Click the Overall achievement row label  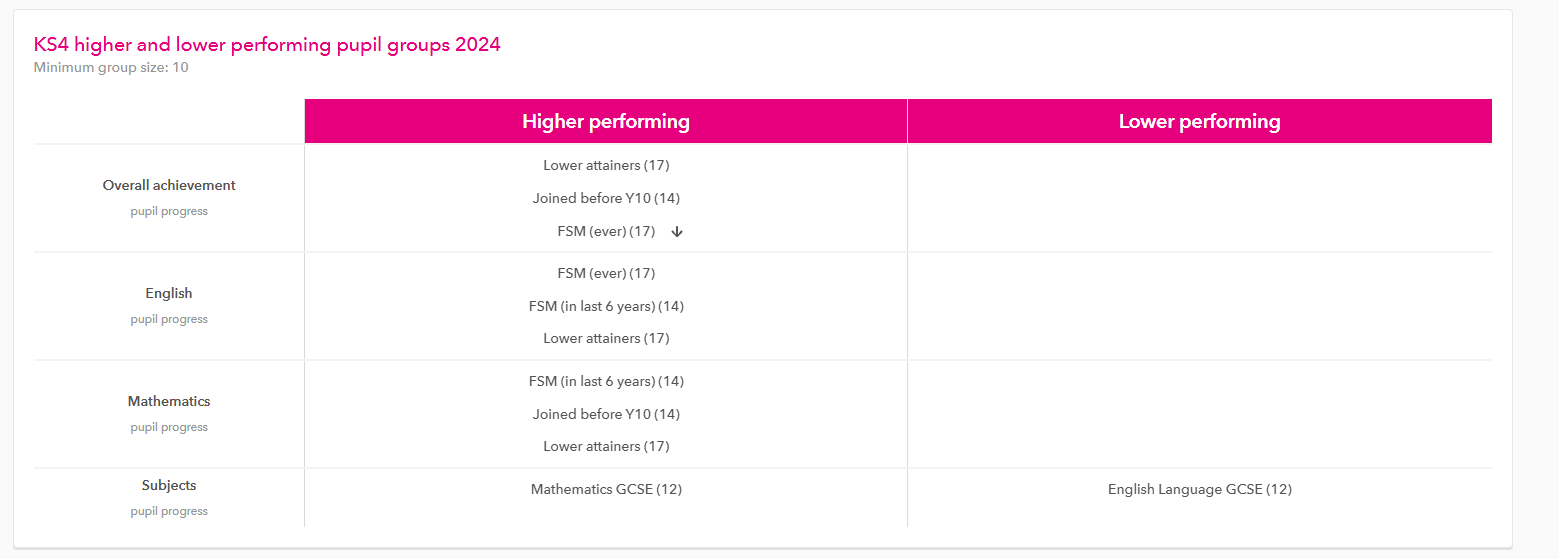(169, 185)
